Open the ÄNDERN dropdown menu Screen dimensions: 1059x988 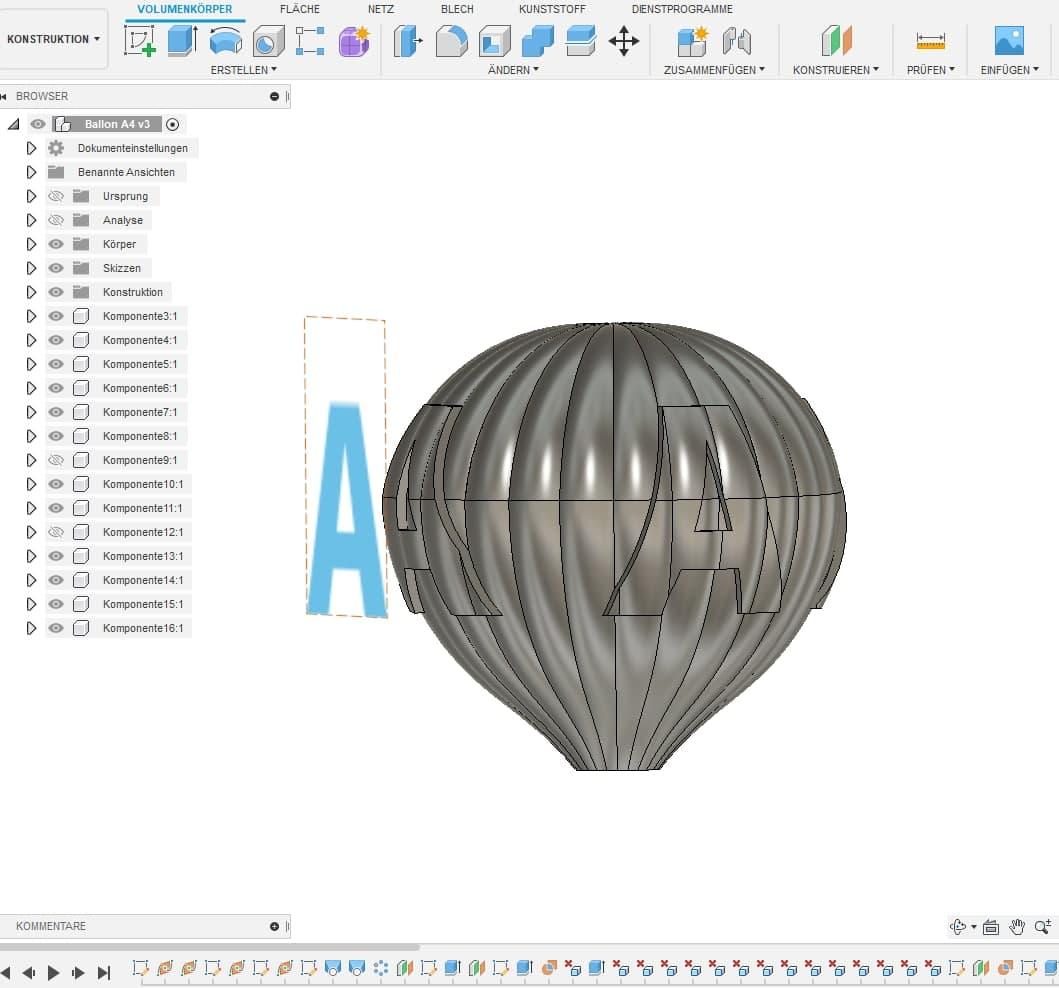[513, 70]
